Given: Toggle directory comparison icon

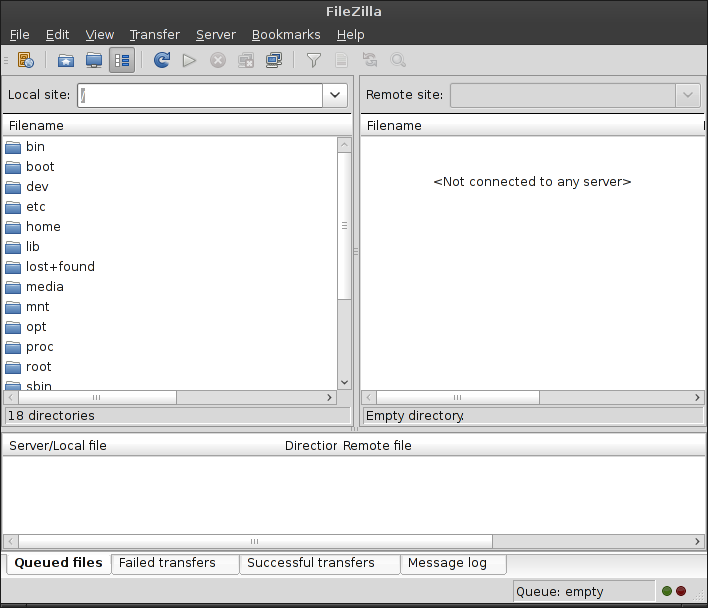Looking at the screenshot, I should pos(341,60).
